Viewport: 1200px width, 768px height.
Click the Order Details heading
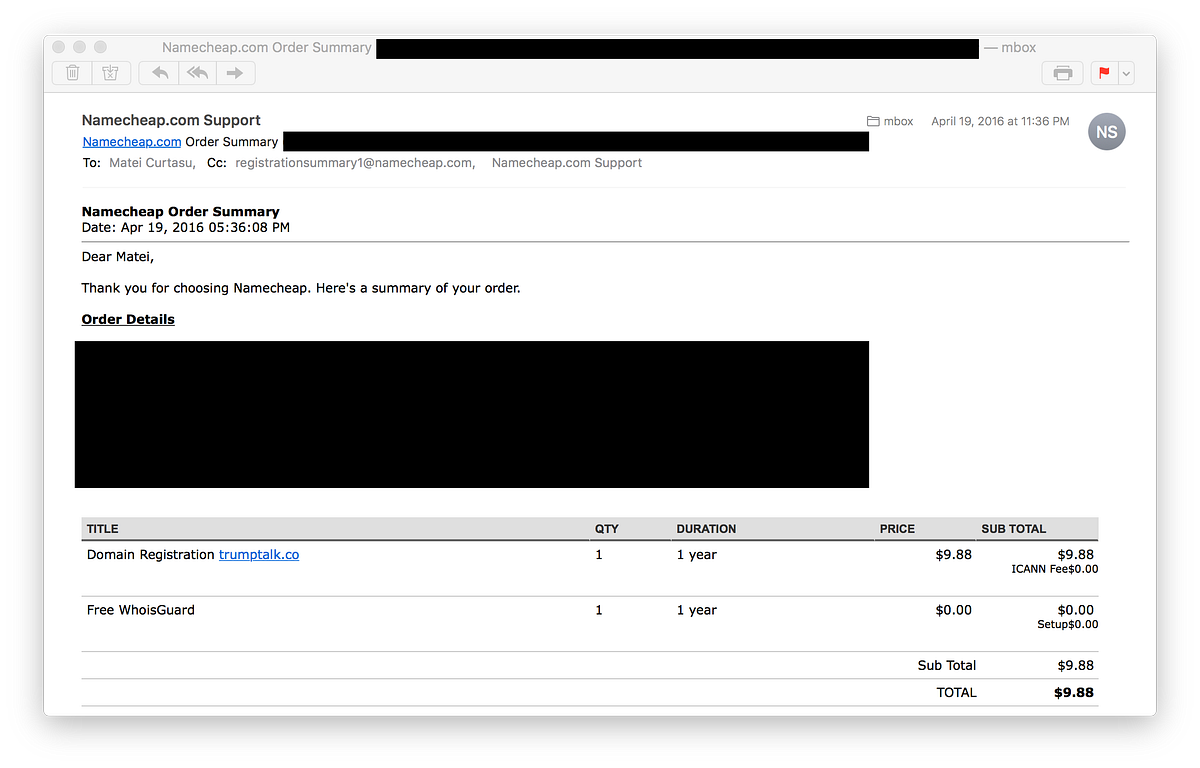(x=128, y=319)
